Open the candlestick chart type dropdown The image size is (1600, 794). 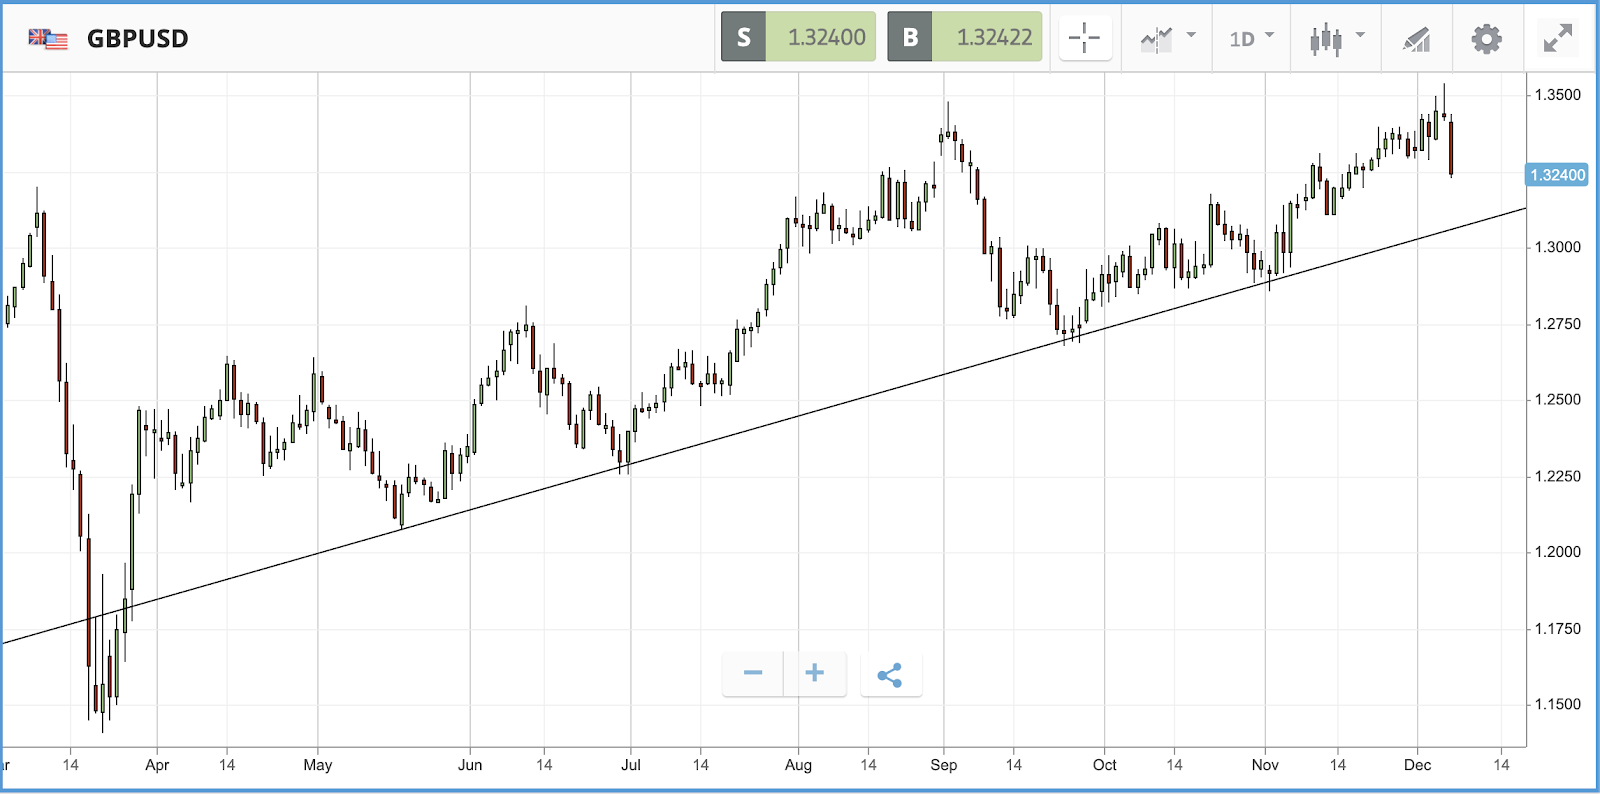point(1336,39)
